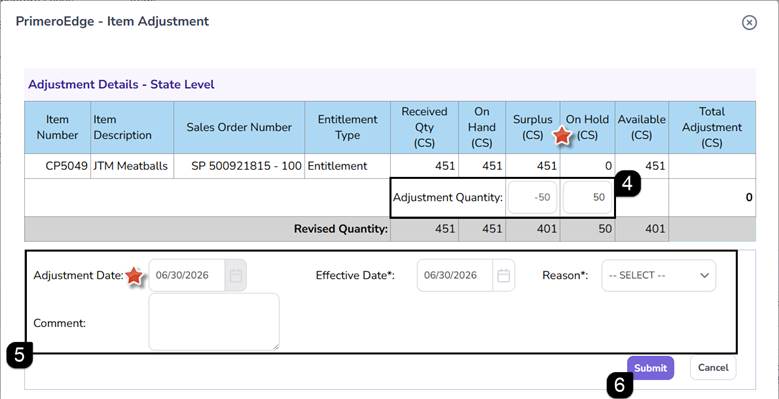
Task: Click the Revised Quantity label
Action: click(x=340, y=229)
